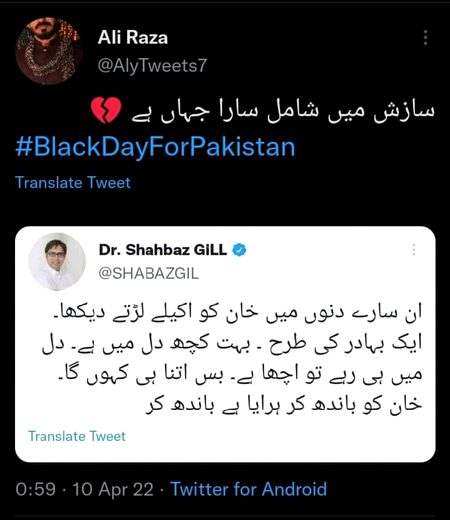The image size is (450, 520).
Task: Click the 10 Apr 22 date
Action: point(113,489)
